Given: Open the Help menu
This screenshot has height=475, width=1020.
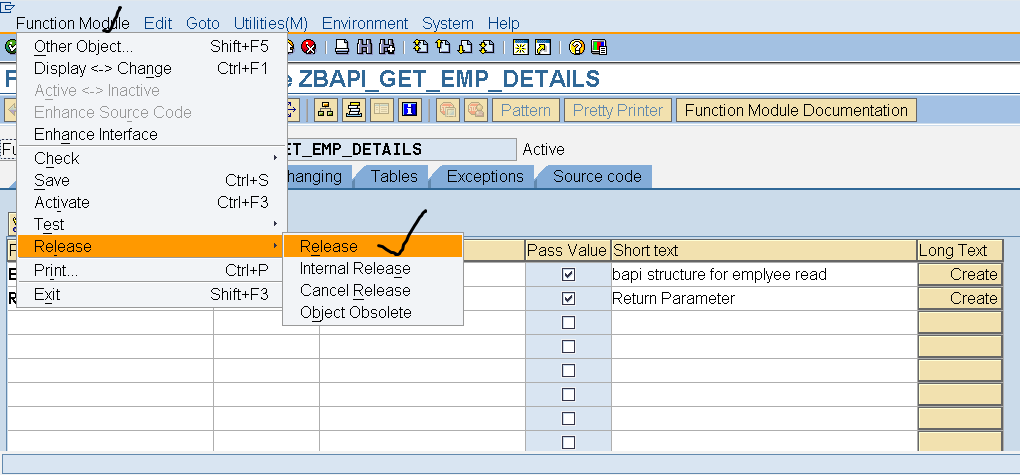Looking at the screenshot, I should (x=503, y=24).
